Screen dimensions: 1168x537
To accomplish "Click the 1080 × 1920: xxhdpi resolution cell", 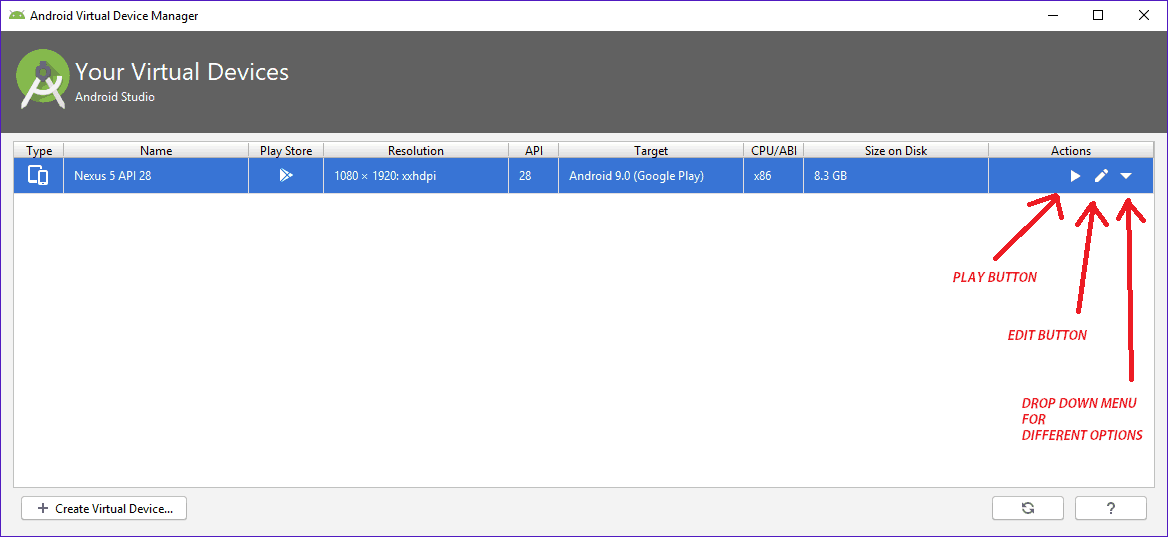I will pyautogui.click(x=416, y=176).
